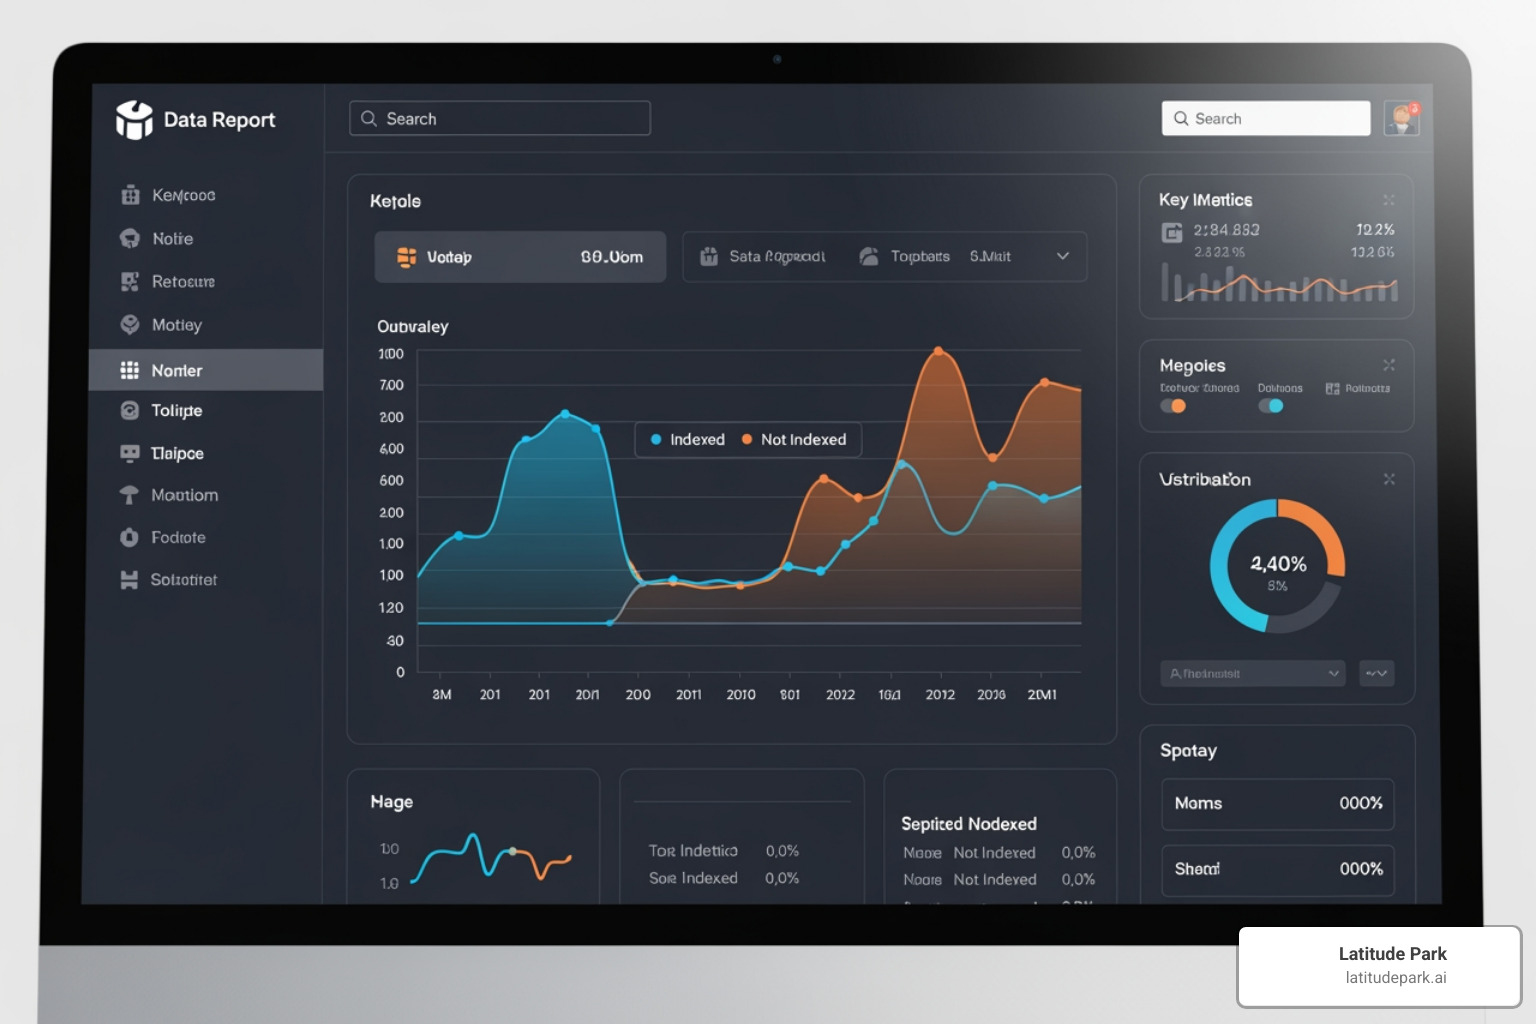Select the Nonter sidebar menu item
Screen dimensions: 1536x1024
tap(206, 370)
